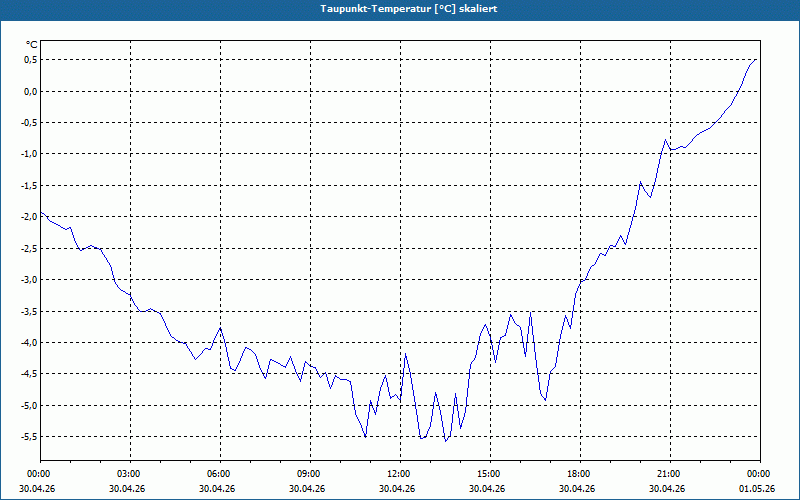
Task: Click the -2,5 y-axis label
Action: pos(30,248)
